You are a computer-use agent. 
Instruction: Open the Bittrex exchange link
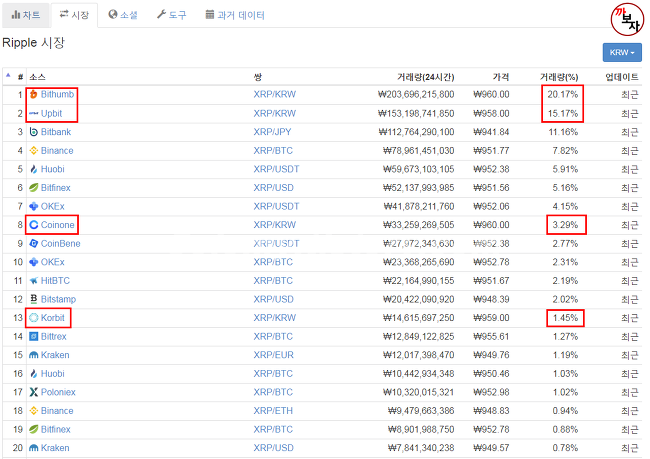click(x=53, y=336)
